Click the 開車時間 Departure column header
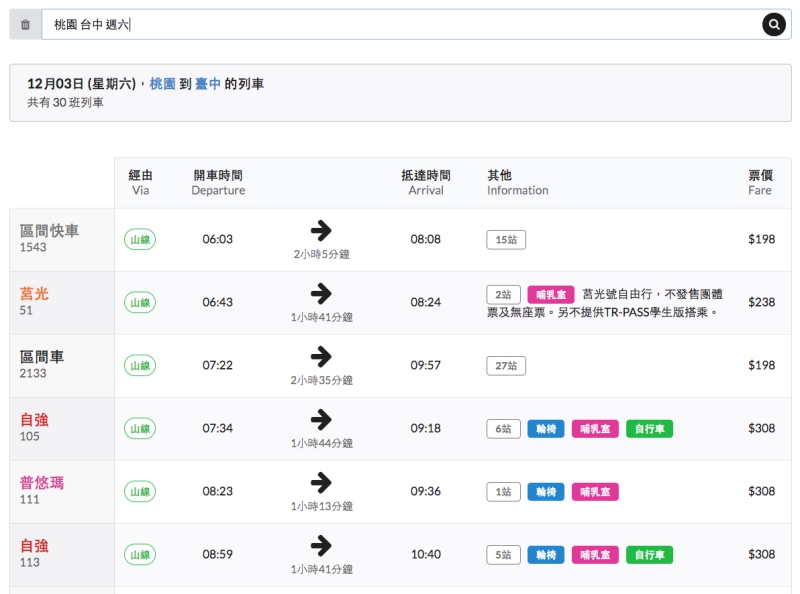Image resolution: width=800 pixels, height=594 pixels. (218, 182)
